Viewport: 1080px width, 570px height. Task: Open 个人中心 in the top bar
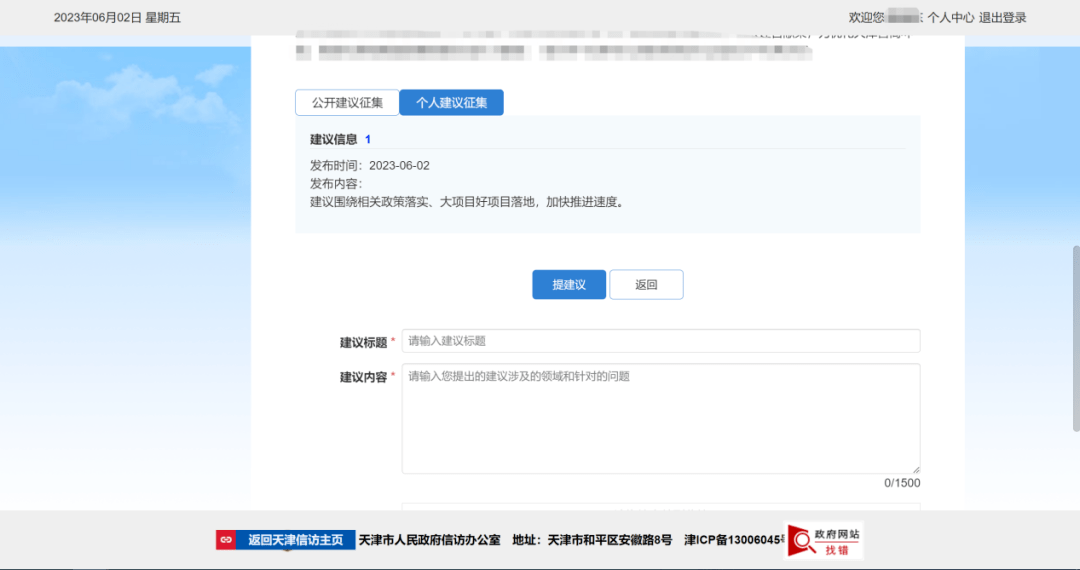[x=950, y=17]
